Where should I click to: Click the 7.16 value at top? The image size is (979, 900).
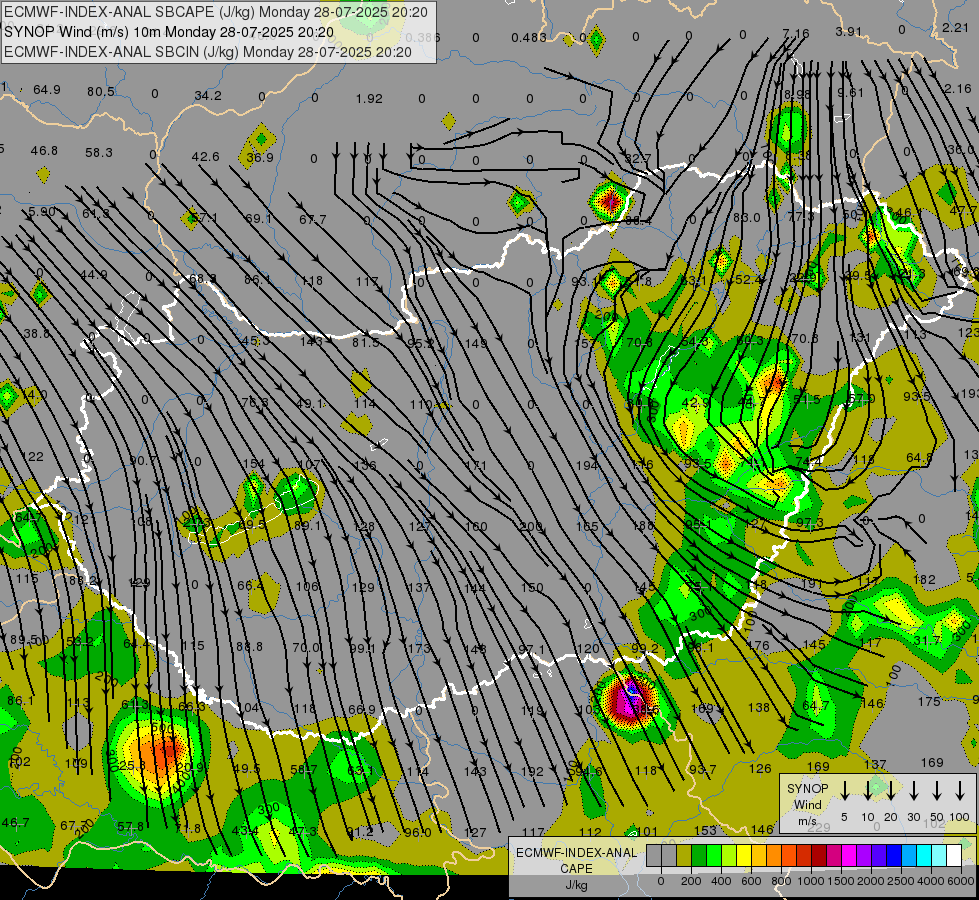pyautogui.click(x=795, y=33)
